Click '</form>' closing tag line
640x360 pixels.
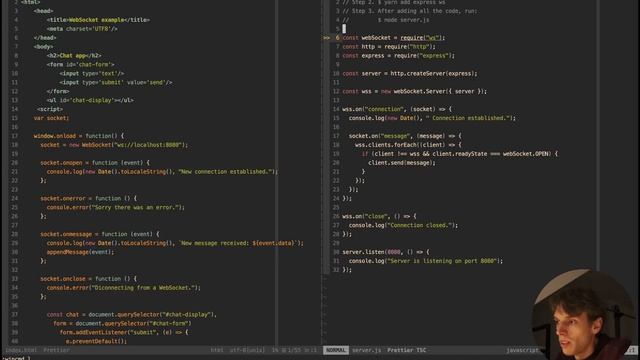tap(58, 91)
